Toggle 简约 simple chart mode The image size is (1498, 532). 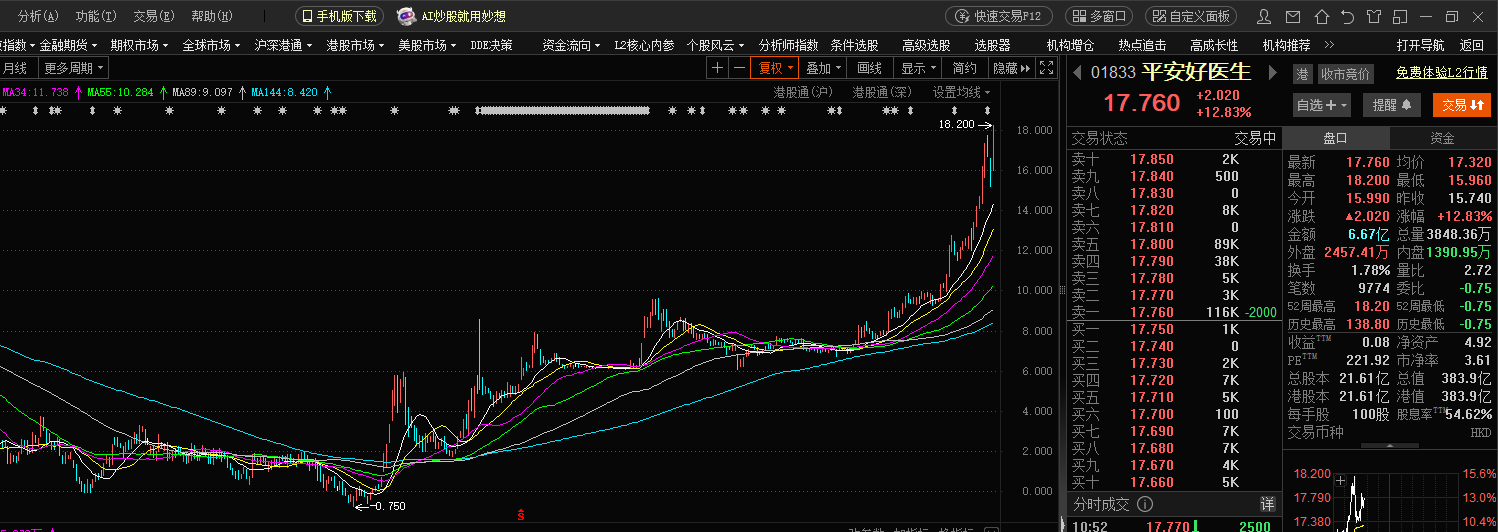pyautogui.click(x=965, y=68)
